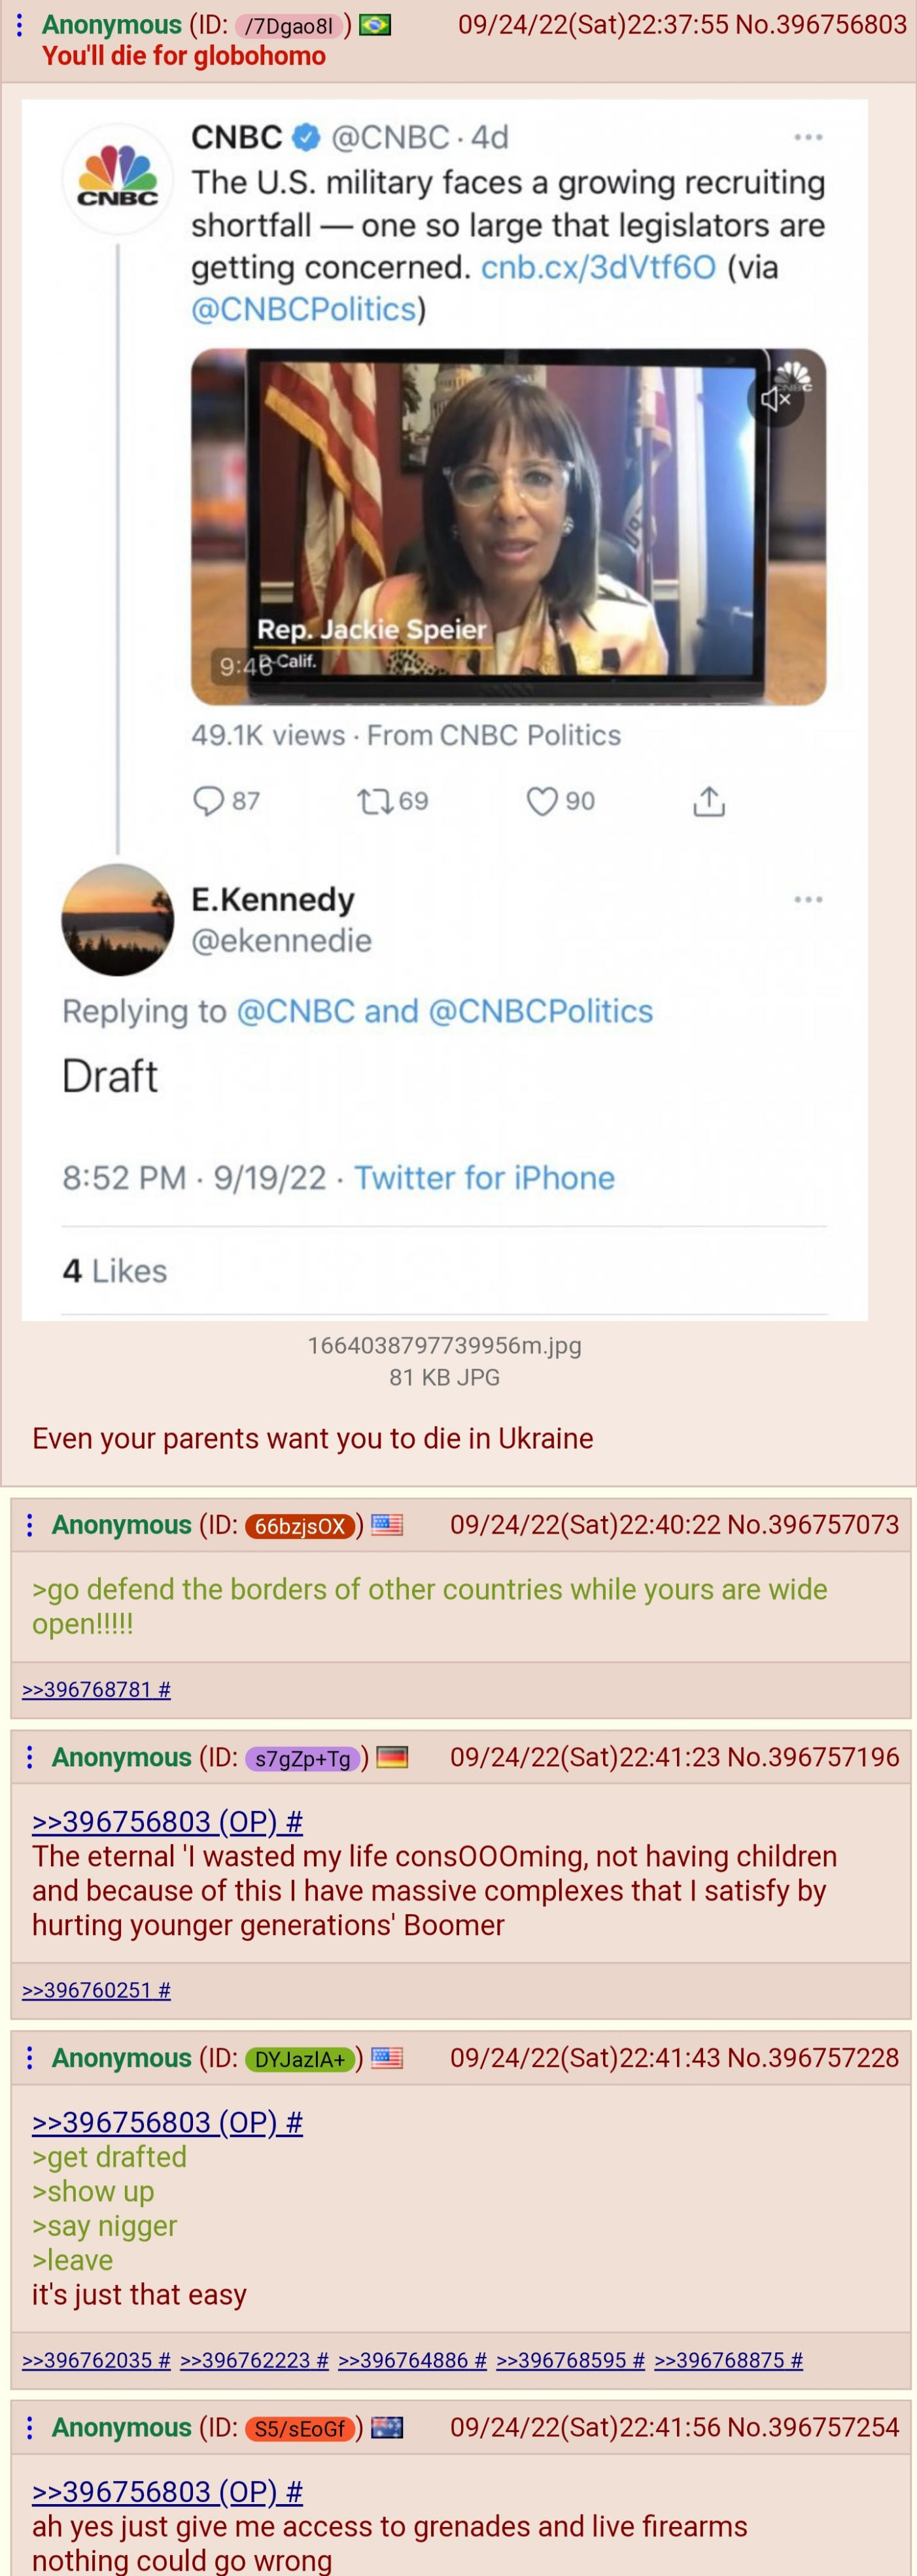917x2576 pixels.
Task: Click the share/upload icon on the CNBC tweet
Action: pos(710,799)
